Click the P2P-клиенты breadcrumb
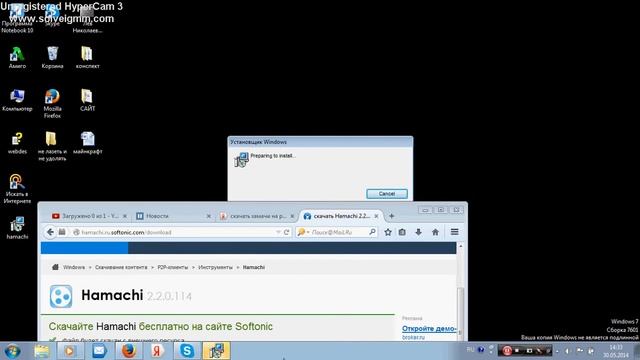640x360 pixels. pos(173,267)
